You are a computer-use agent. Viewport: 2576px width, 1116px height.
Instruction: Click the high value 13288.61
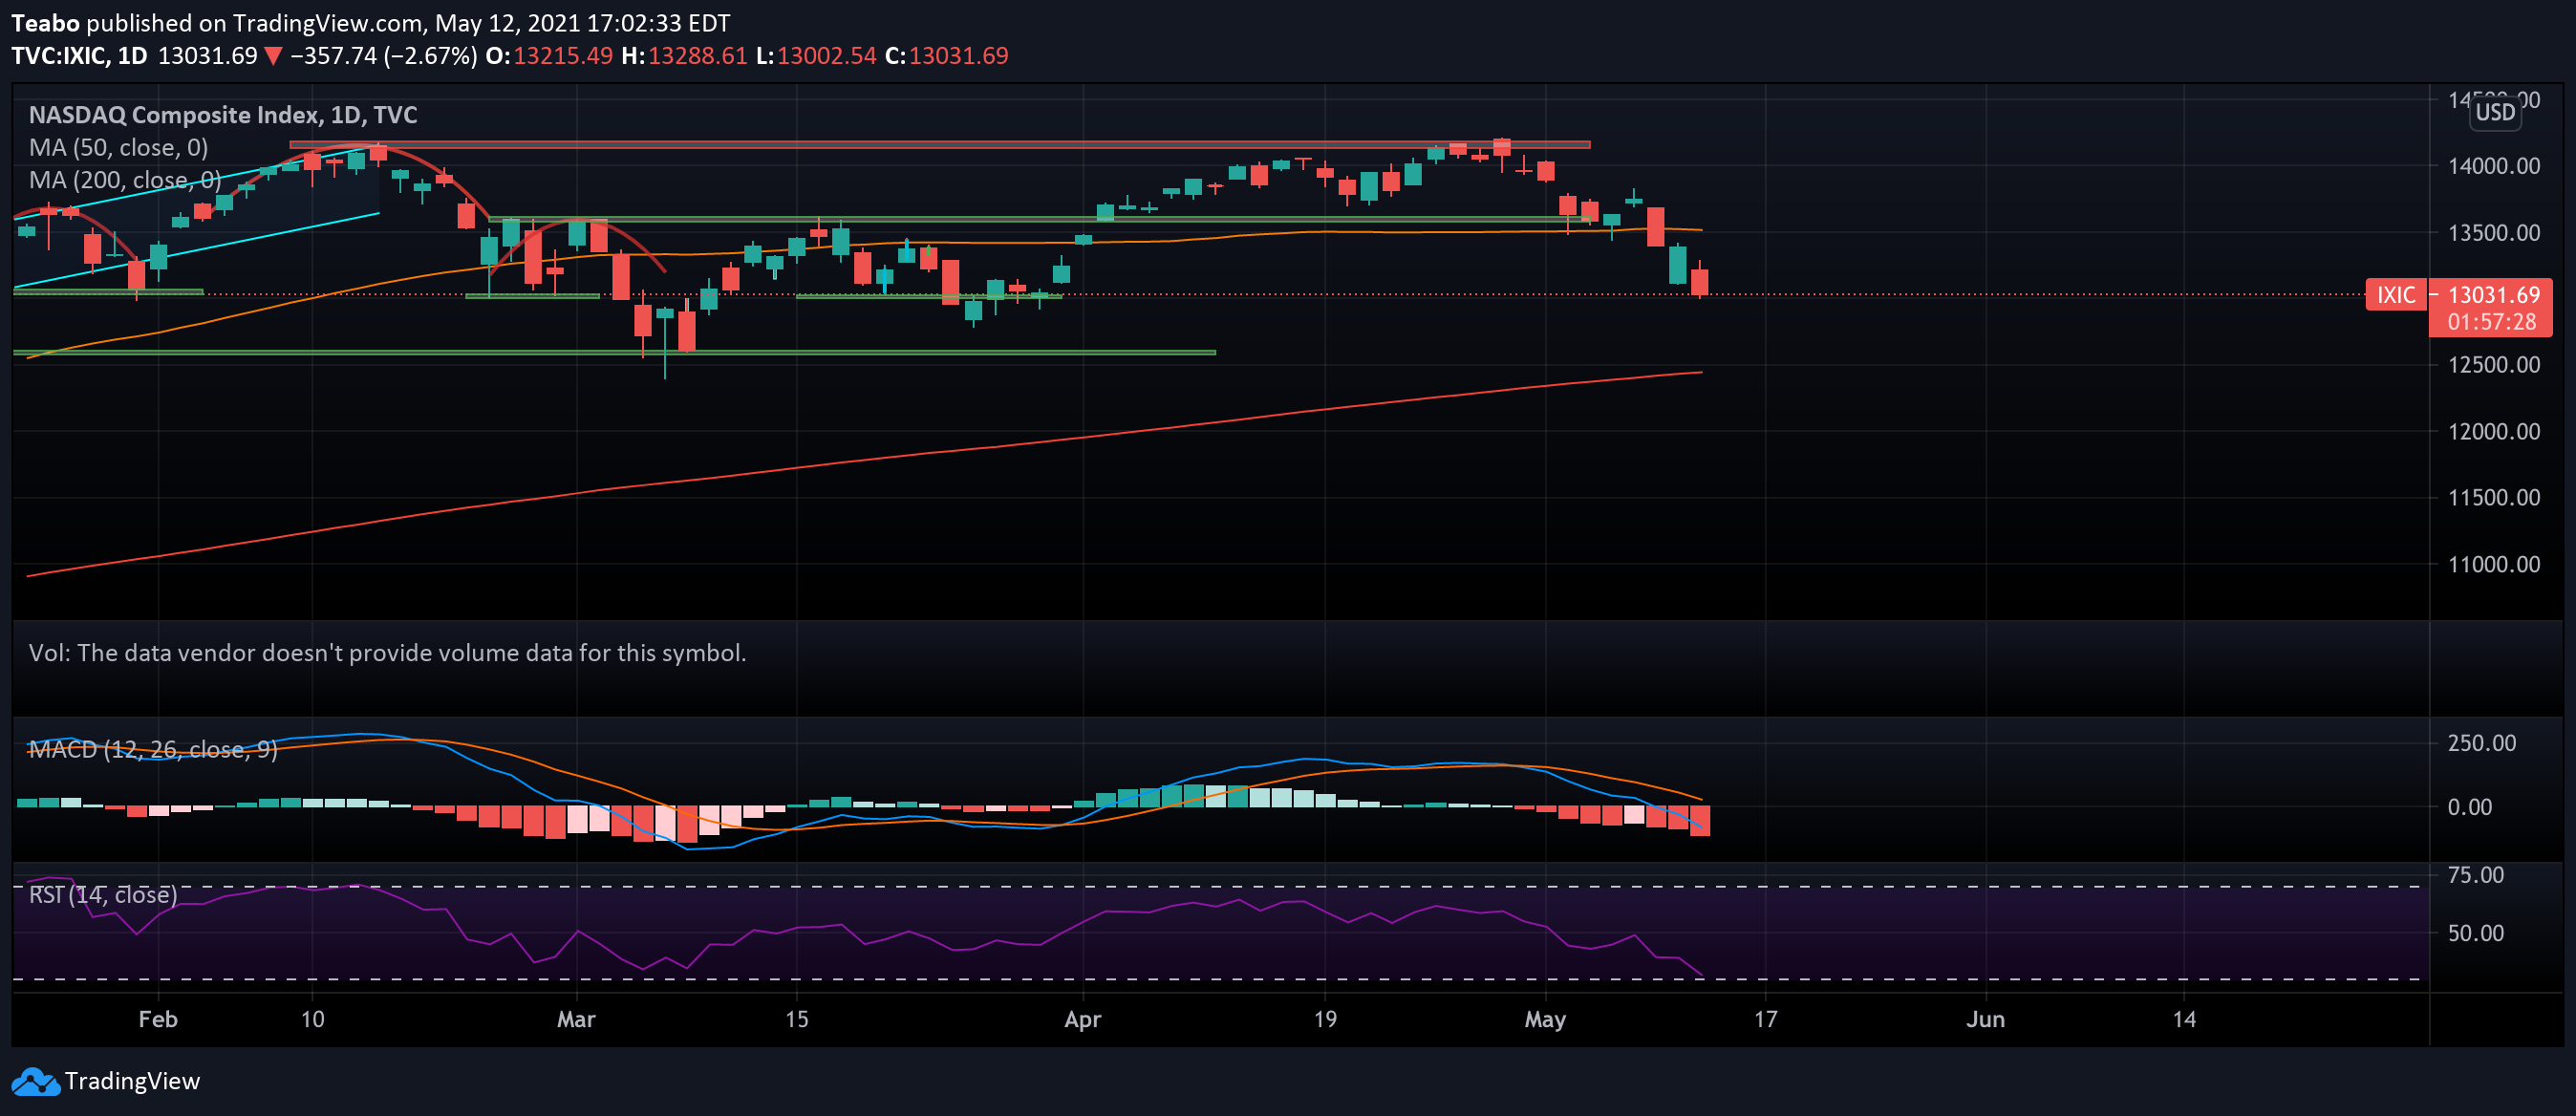698,56
